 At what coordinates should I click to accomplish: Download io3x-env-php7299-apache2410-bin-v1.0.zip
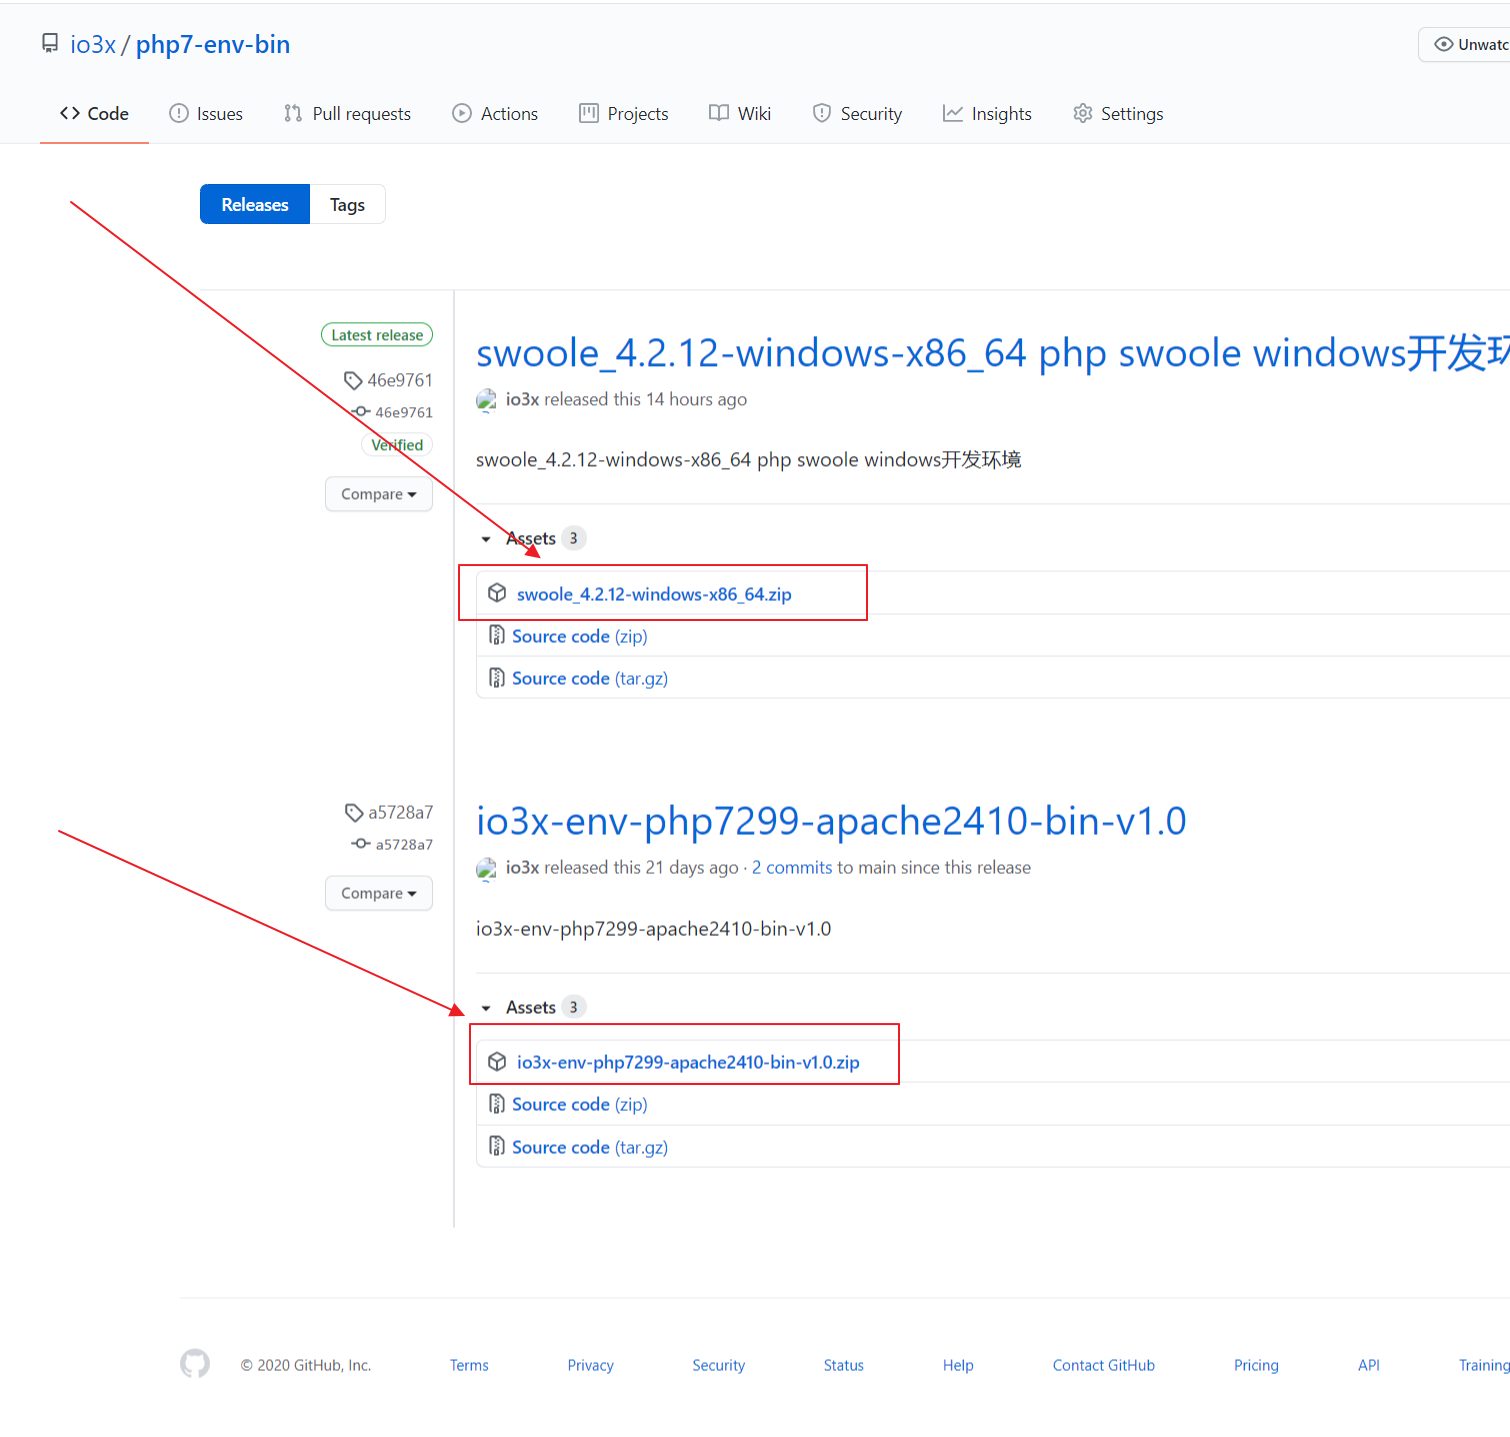688,1062
